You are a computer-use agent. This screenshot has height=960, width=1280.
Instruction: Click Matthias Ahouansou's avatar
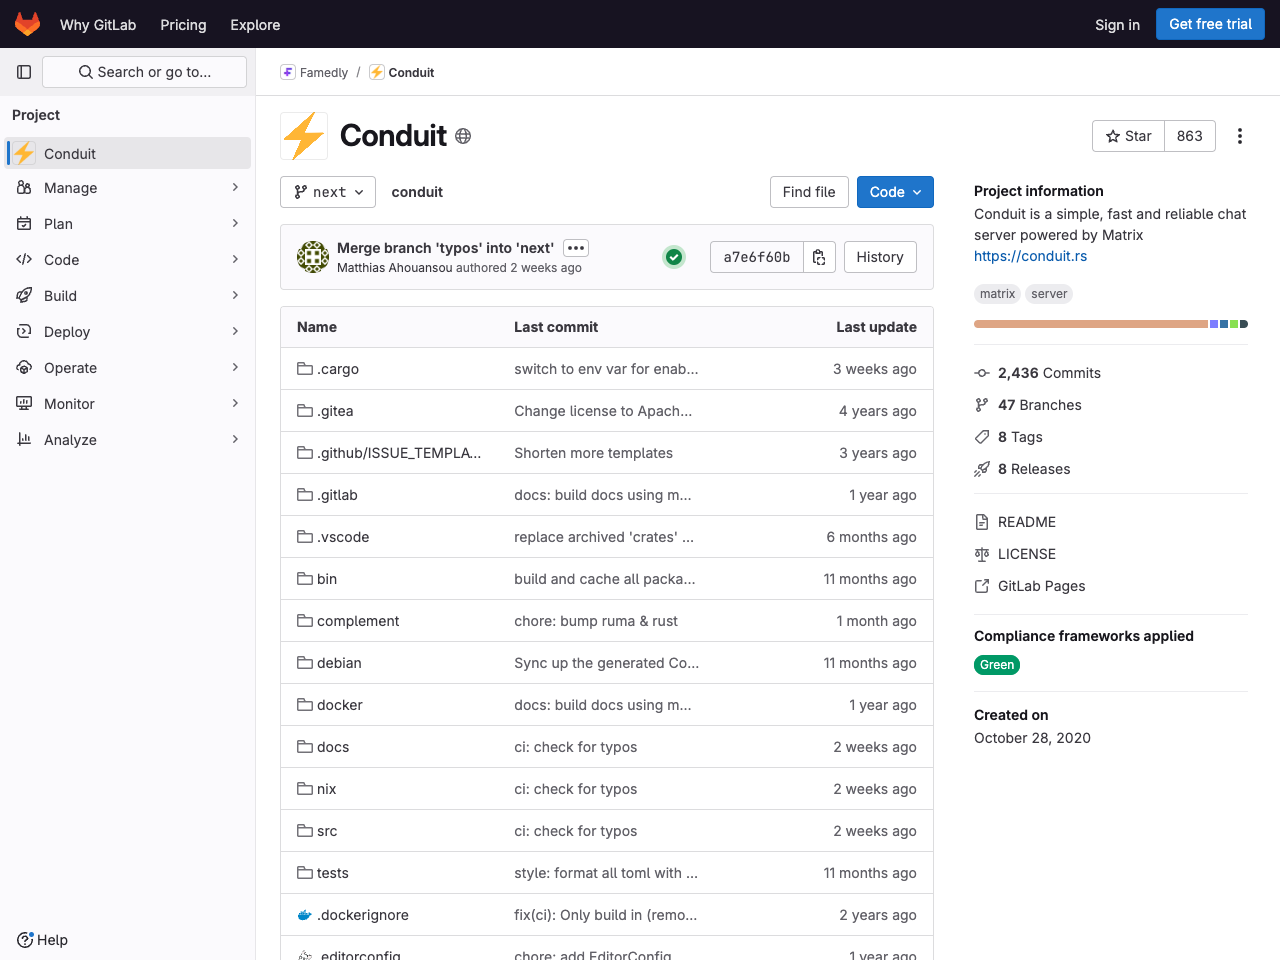313,257
